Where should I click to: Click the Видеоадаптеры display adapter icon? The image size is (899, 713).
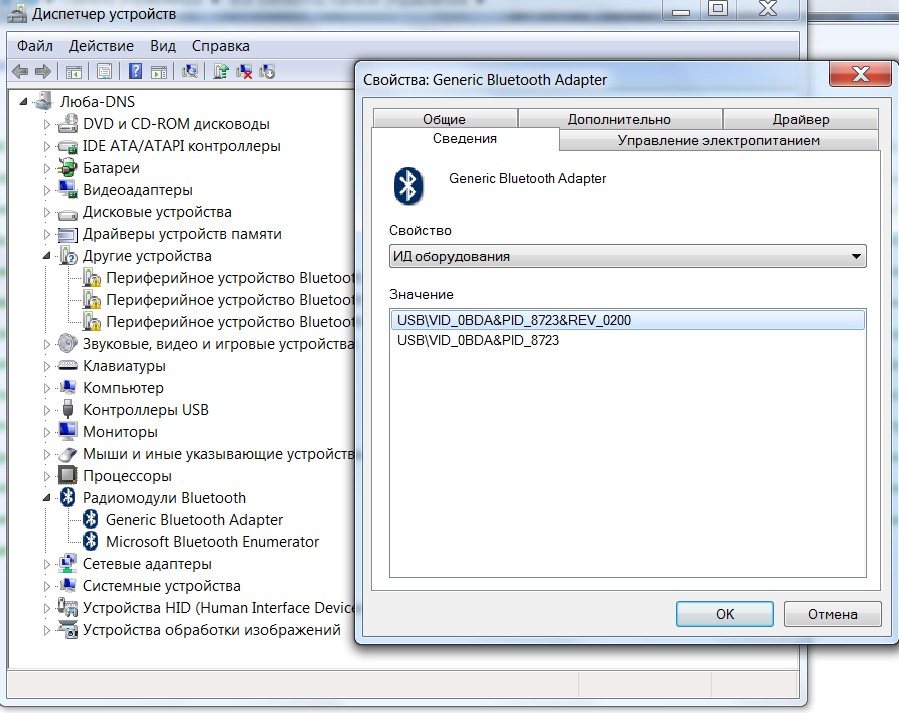click(x=68, y=189)
